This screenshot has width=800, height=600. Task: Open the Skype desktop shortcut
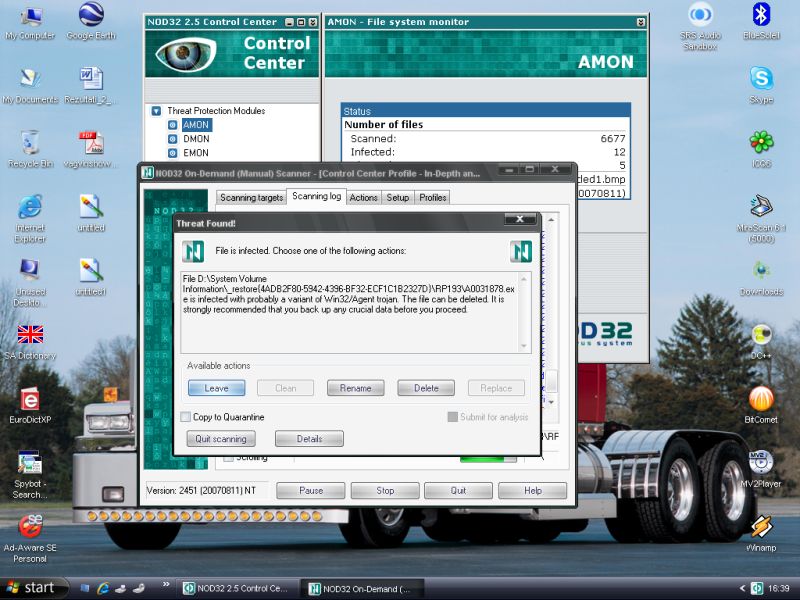[x=761, y=79]
